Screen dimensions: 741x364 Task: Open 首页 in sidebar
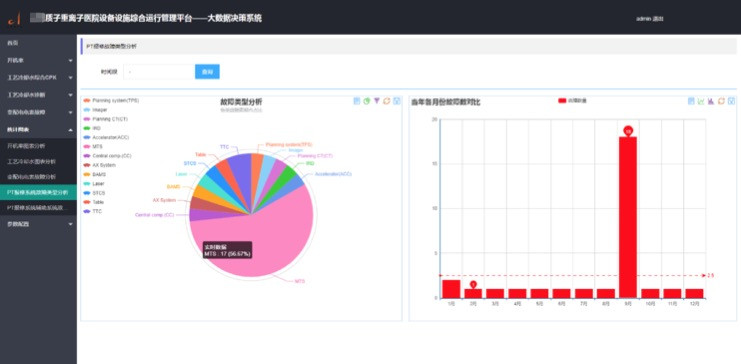point(38,43)
